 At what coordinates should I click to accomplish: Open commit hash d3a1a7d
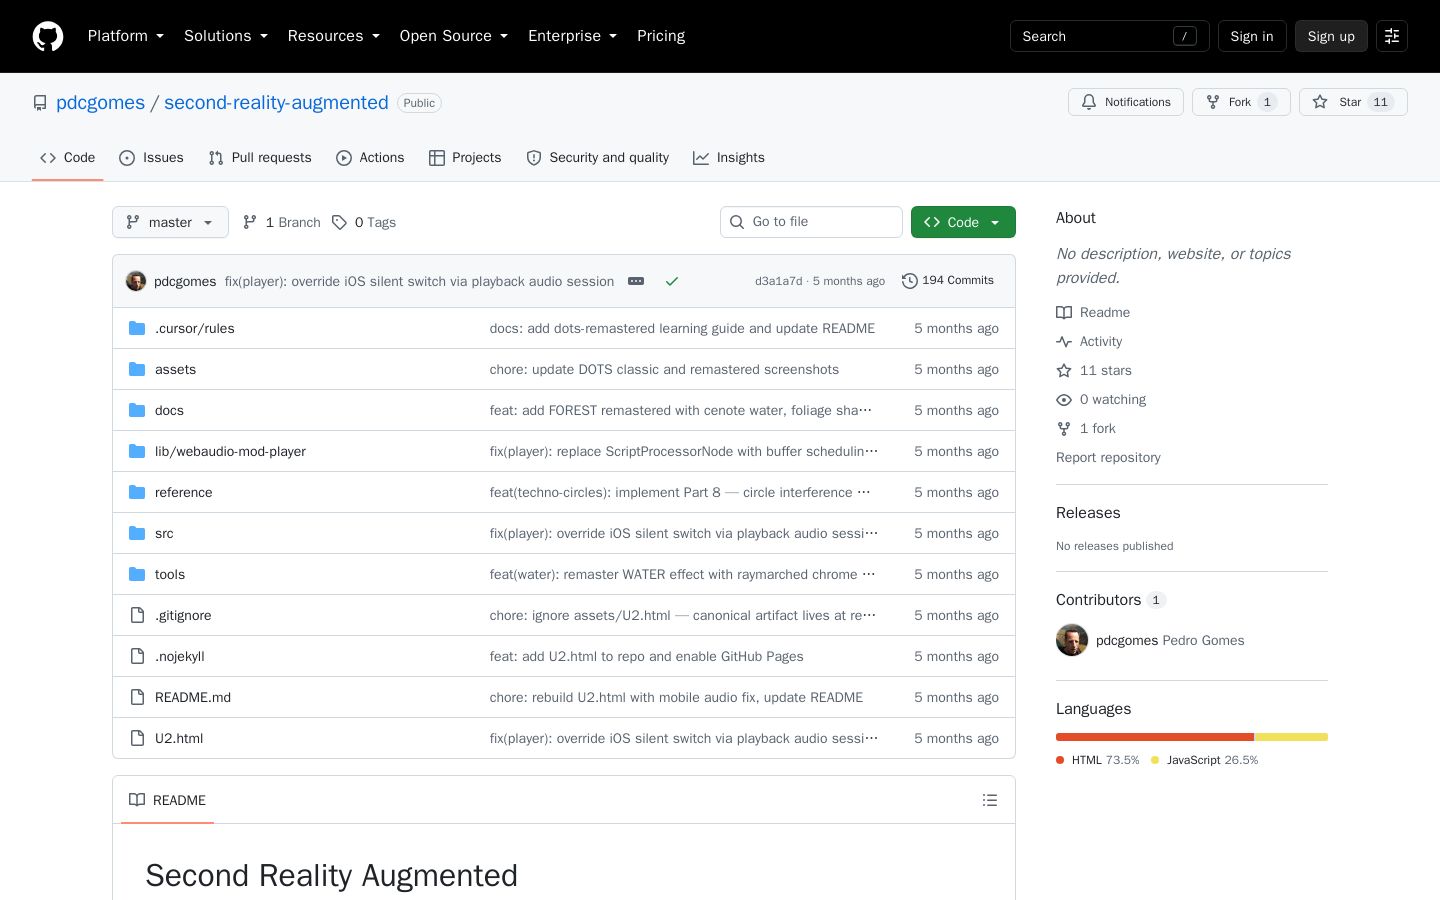click(x=778, y=281)
